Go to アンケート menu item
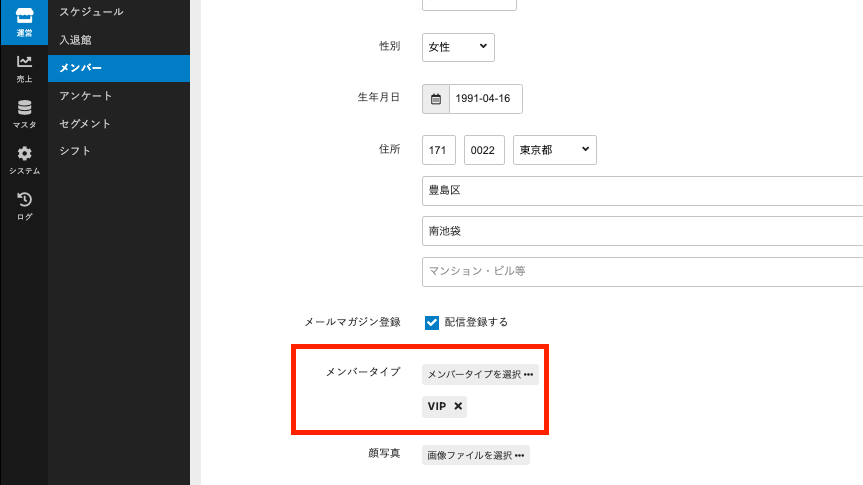 tap(86, 96)
